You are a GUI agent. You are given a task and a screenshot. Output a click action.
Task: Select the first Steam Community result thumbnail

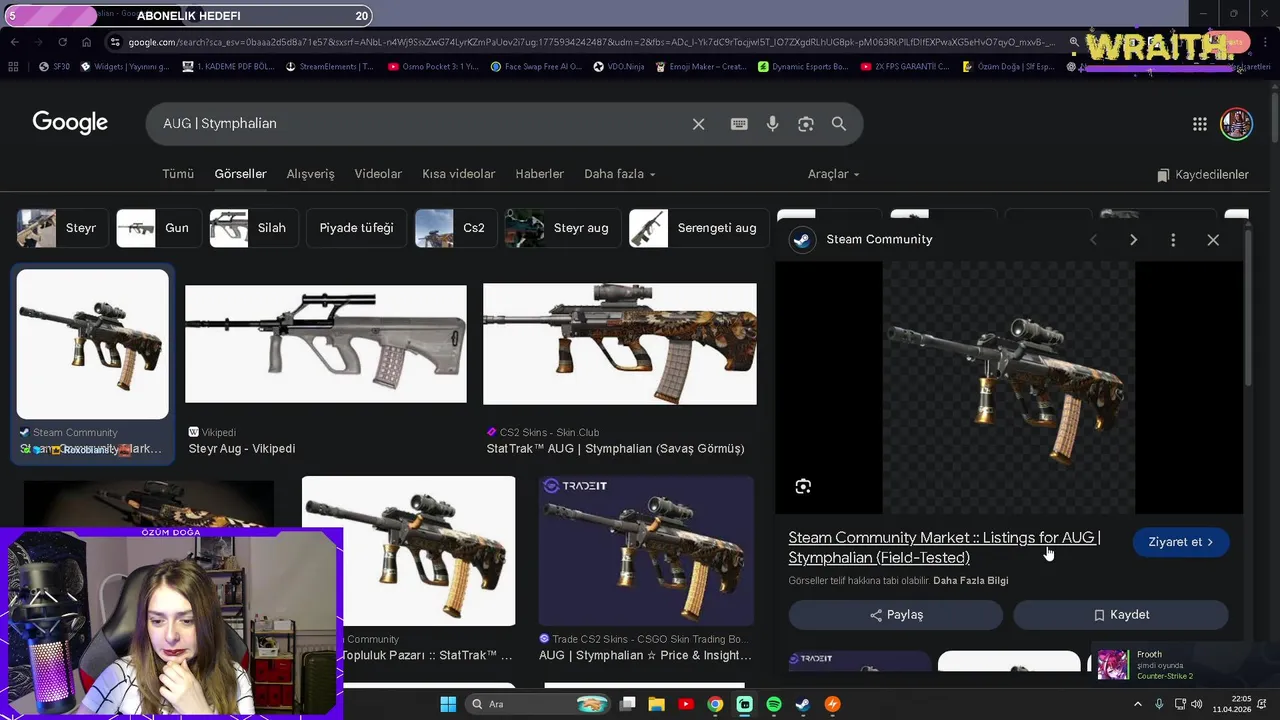tap(93, 344)
